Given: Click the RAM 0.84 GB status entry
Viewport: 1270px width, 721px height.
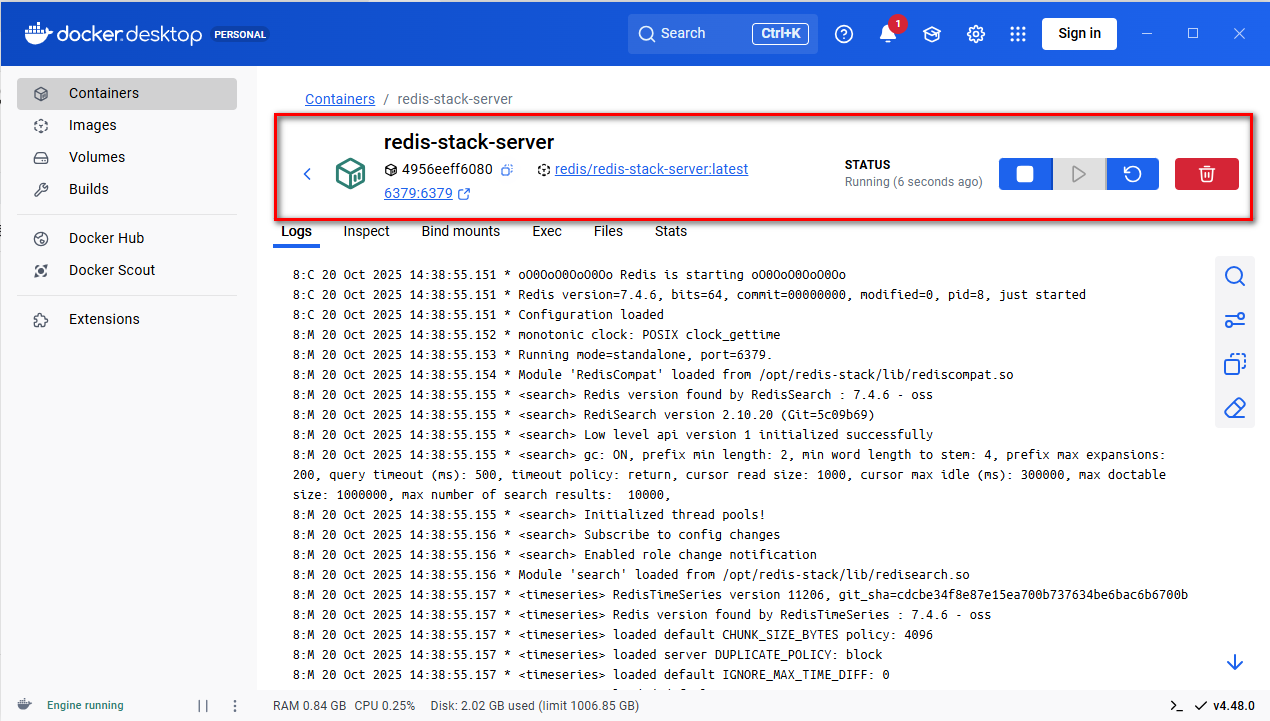Looking at the screenshot, I should 310,705.
